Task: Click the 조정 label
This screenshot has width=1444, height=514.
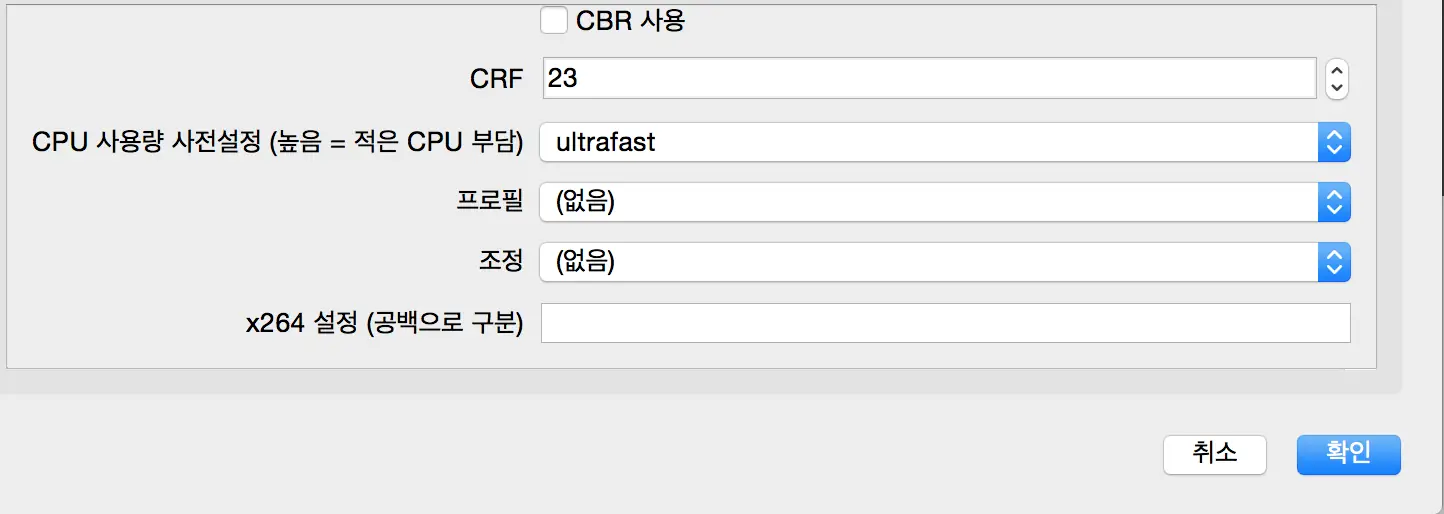Action: [501, 262]
